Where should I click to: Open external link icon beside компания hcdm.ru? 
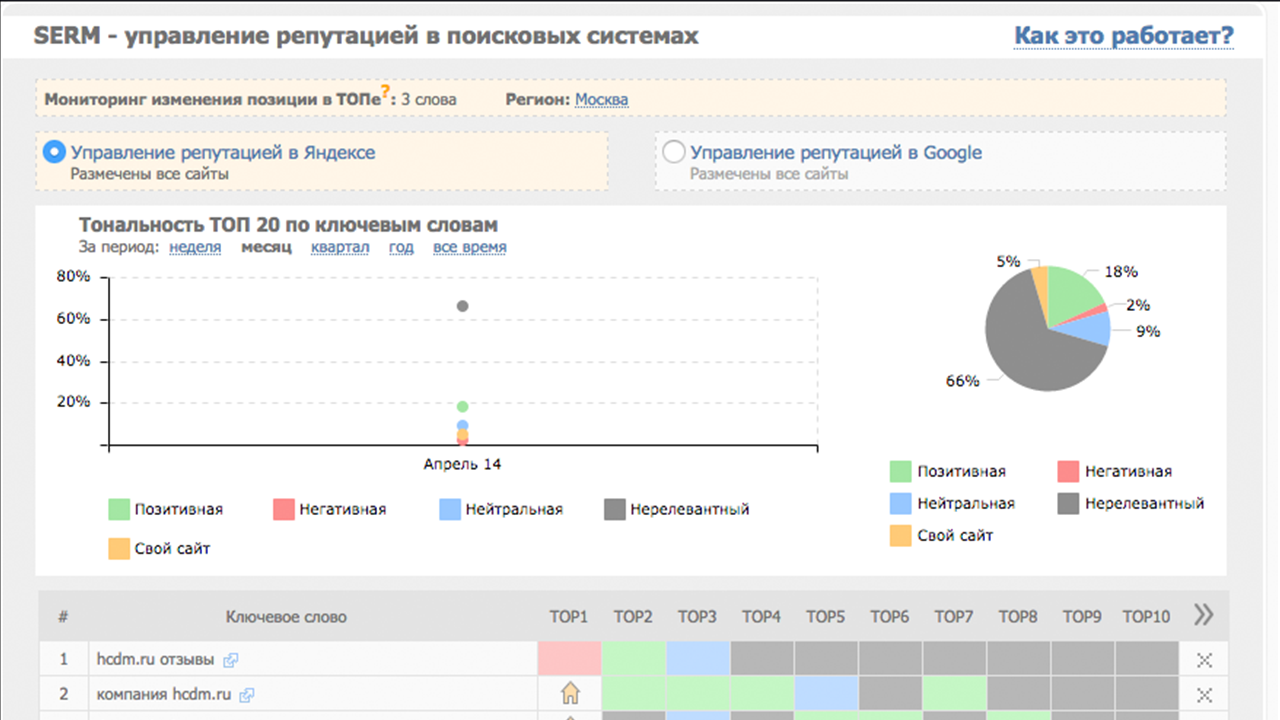click(248, 694)
